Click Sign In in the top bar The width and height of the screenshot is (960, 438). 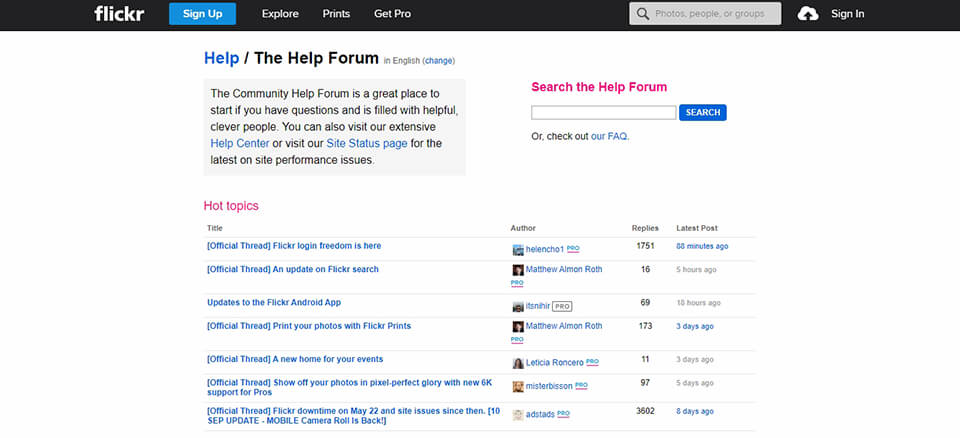coord(847,13)
